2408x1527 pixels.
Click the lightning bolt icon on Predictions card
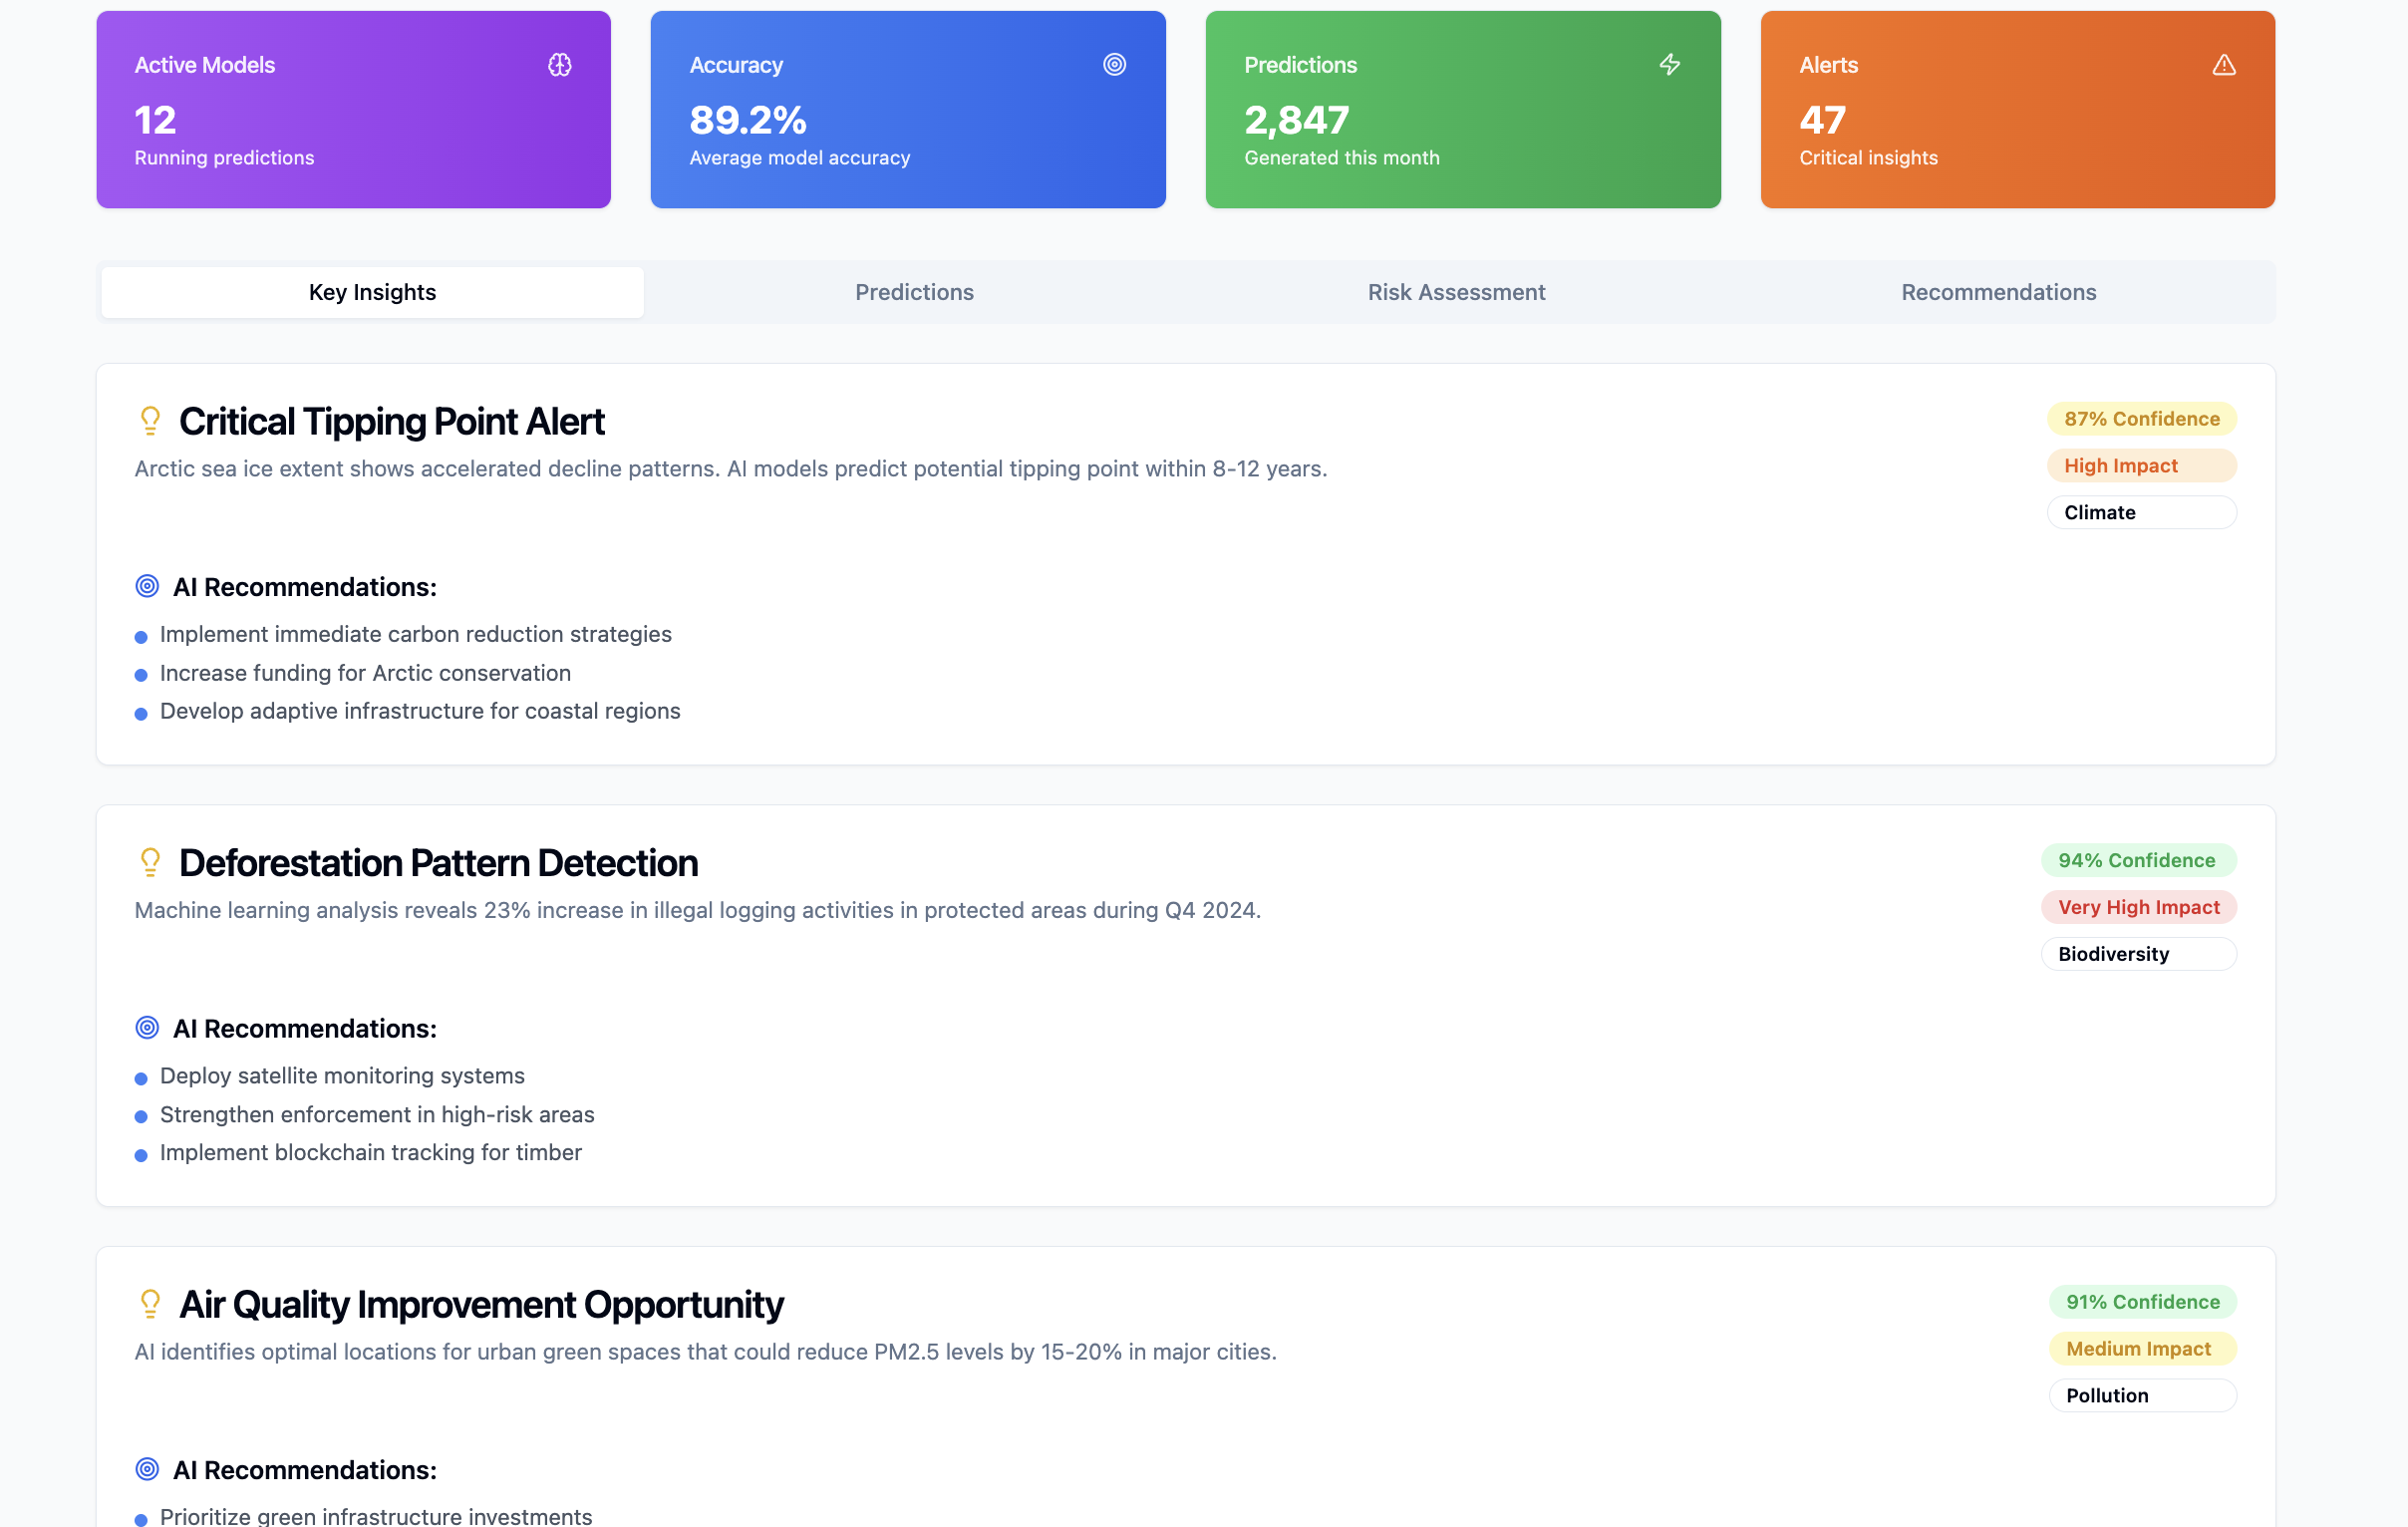pos(1669,65)
